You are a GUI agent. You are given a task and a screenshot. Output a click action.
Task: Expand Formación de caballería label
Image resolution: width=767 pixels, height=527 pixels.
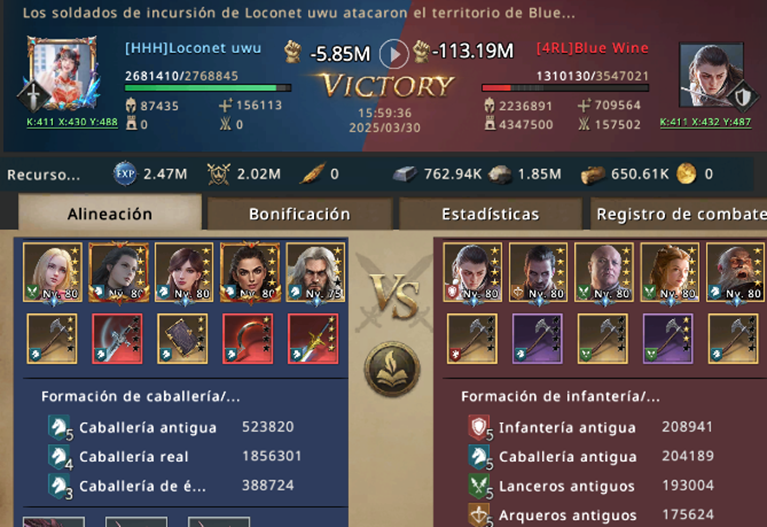pos(141,396)
